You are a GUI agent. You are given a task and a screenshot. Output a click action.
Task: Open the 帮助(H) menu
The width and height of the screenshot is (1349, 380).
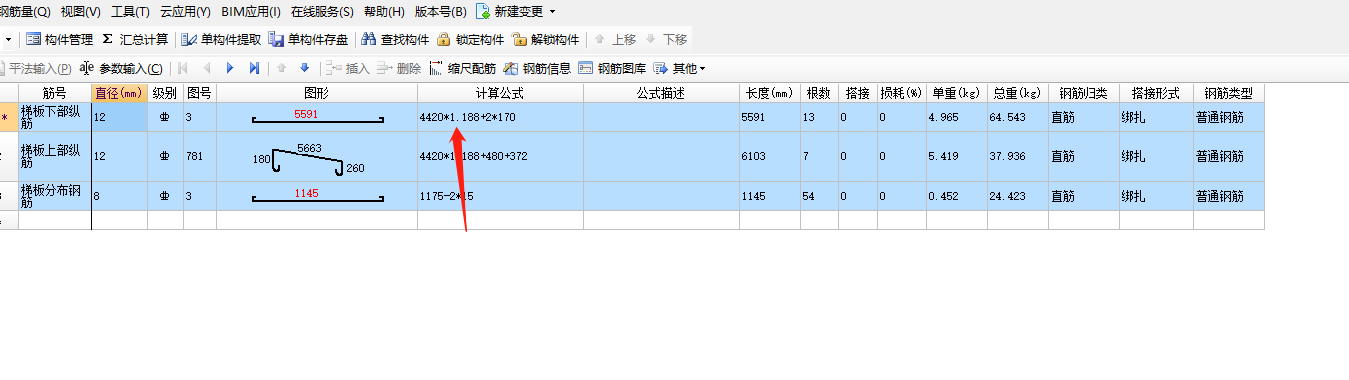385,12
